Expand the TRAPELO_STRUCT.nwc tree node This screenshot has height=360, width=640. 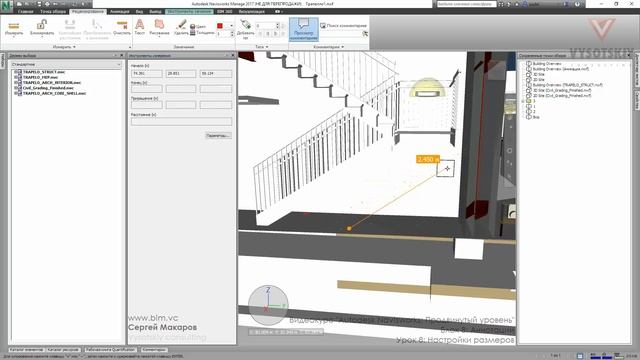[16, 72]
